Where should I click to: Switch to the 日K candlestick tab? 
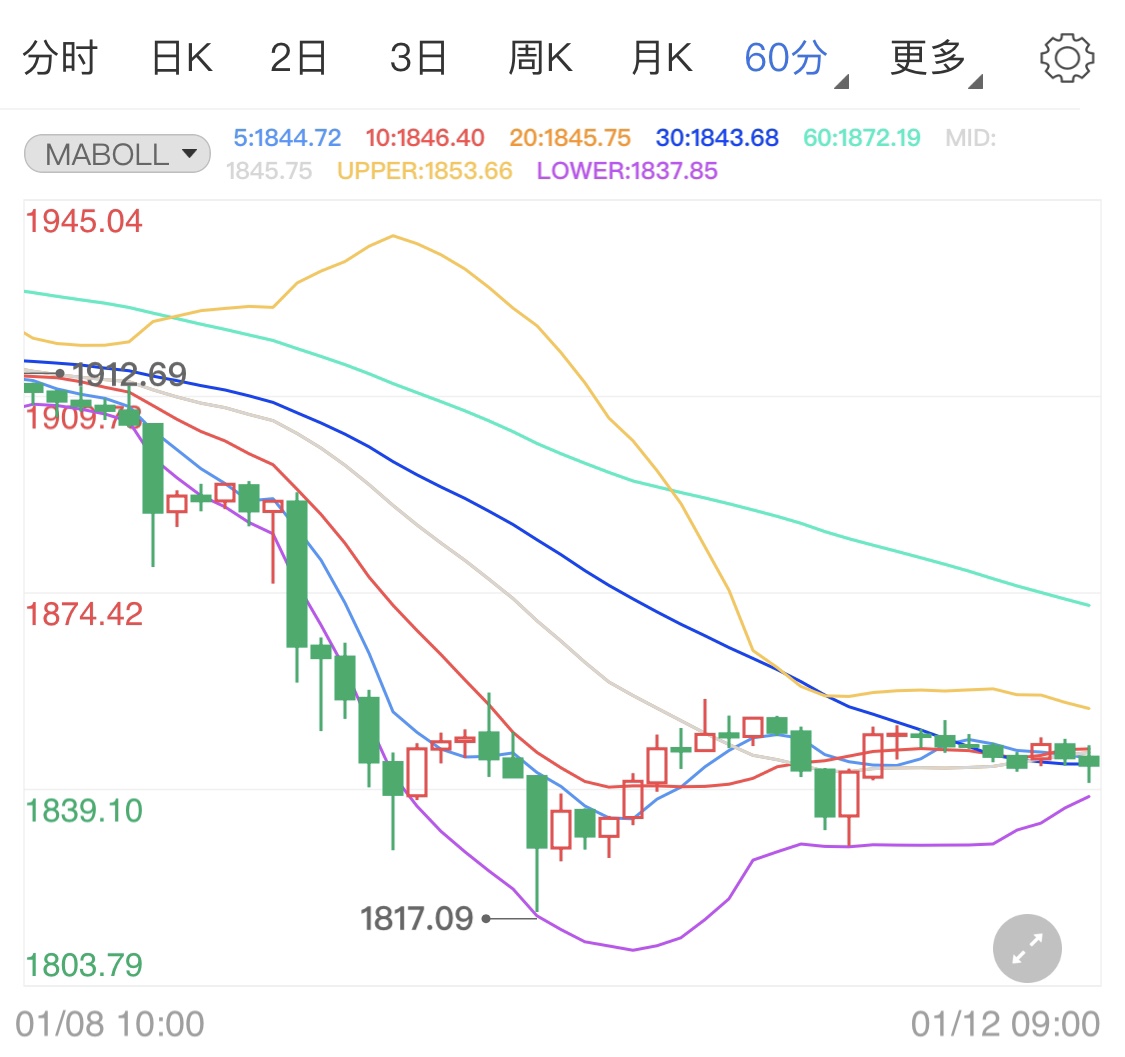[181, 57]
